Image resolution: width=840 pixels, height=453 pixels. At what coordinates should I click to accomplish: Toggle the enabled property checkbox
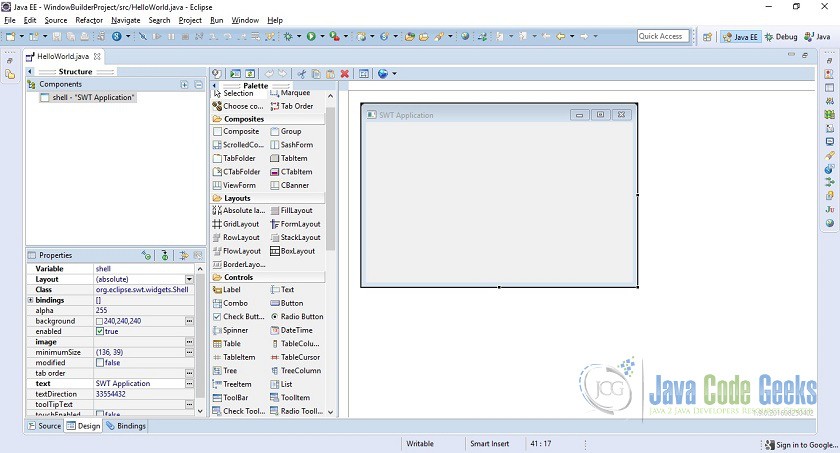pyautogui.click(x=100, y=331)
